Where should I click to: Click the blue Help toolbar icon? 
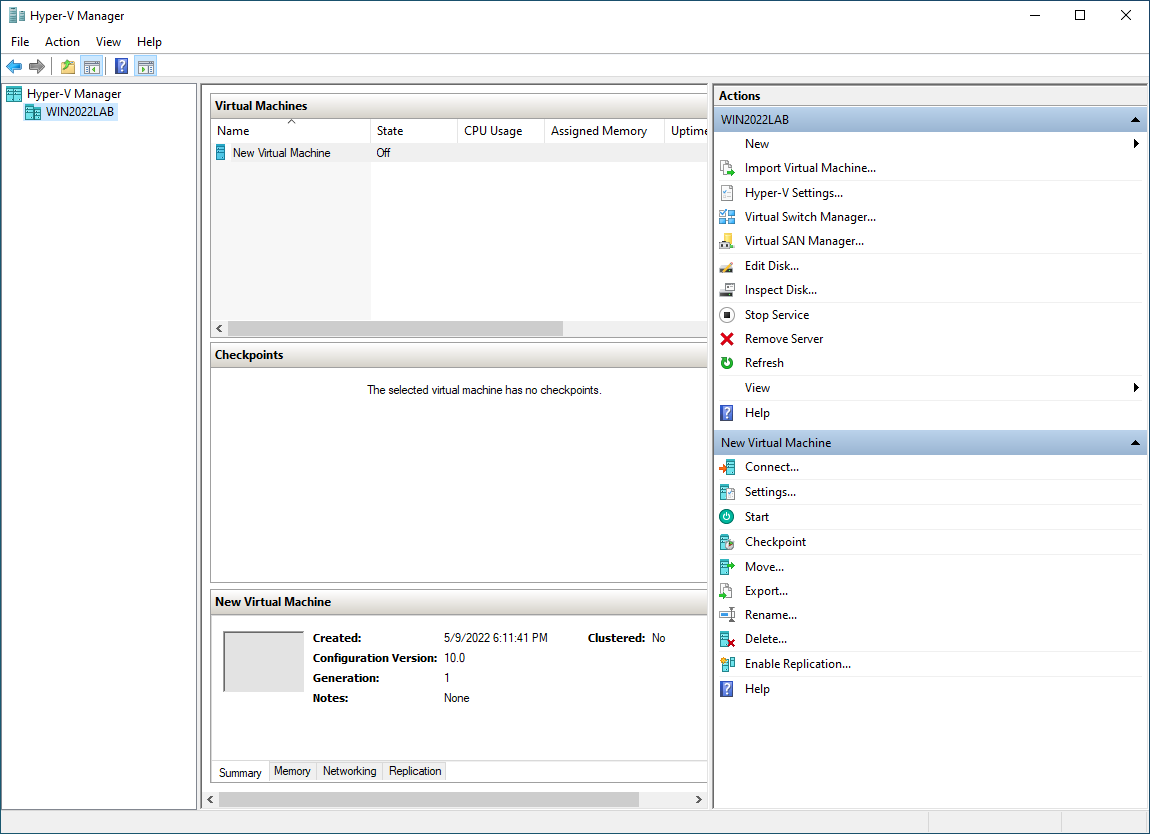click(x=122, y=67)
